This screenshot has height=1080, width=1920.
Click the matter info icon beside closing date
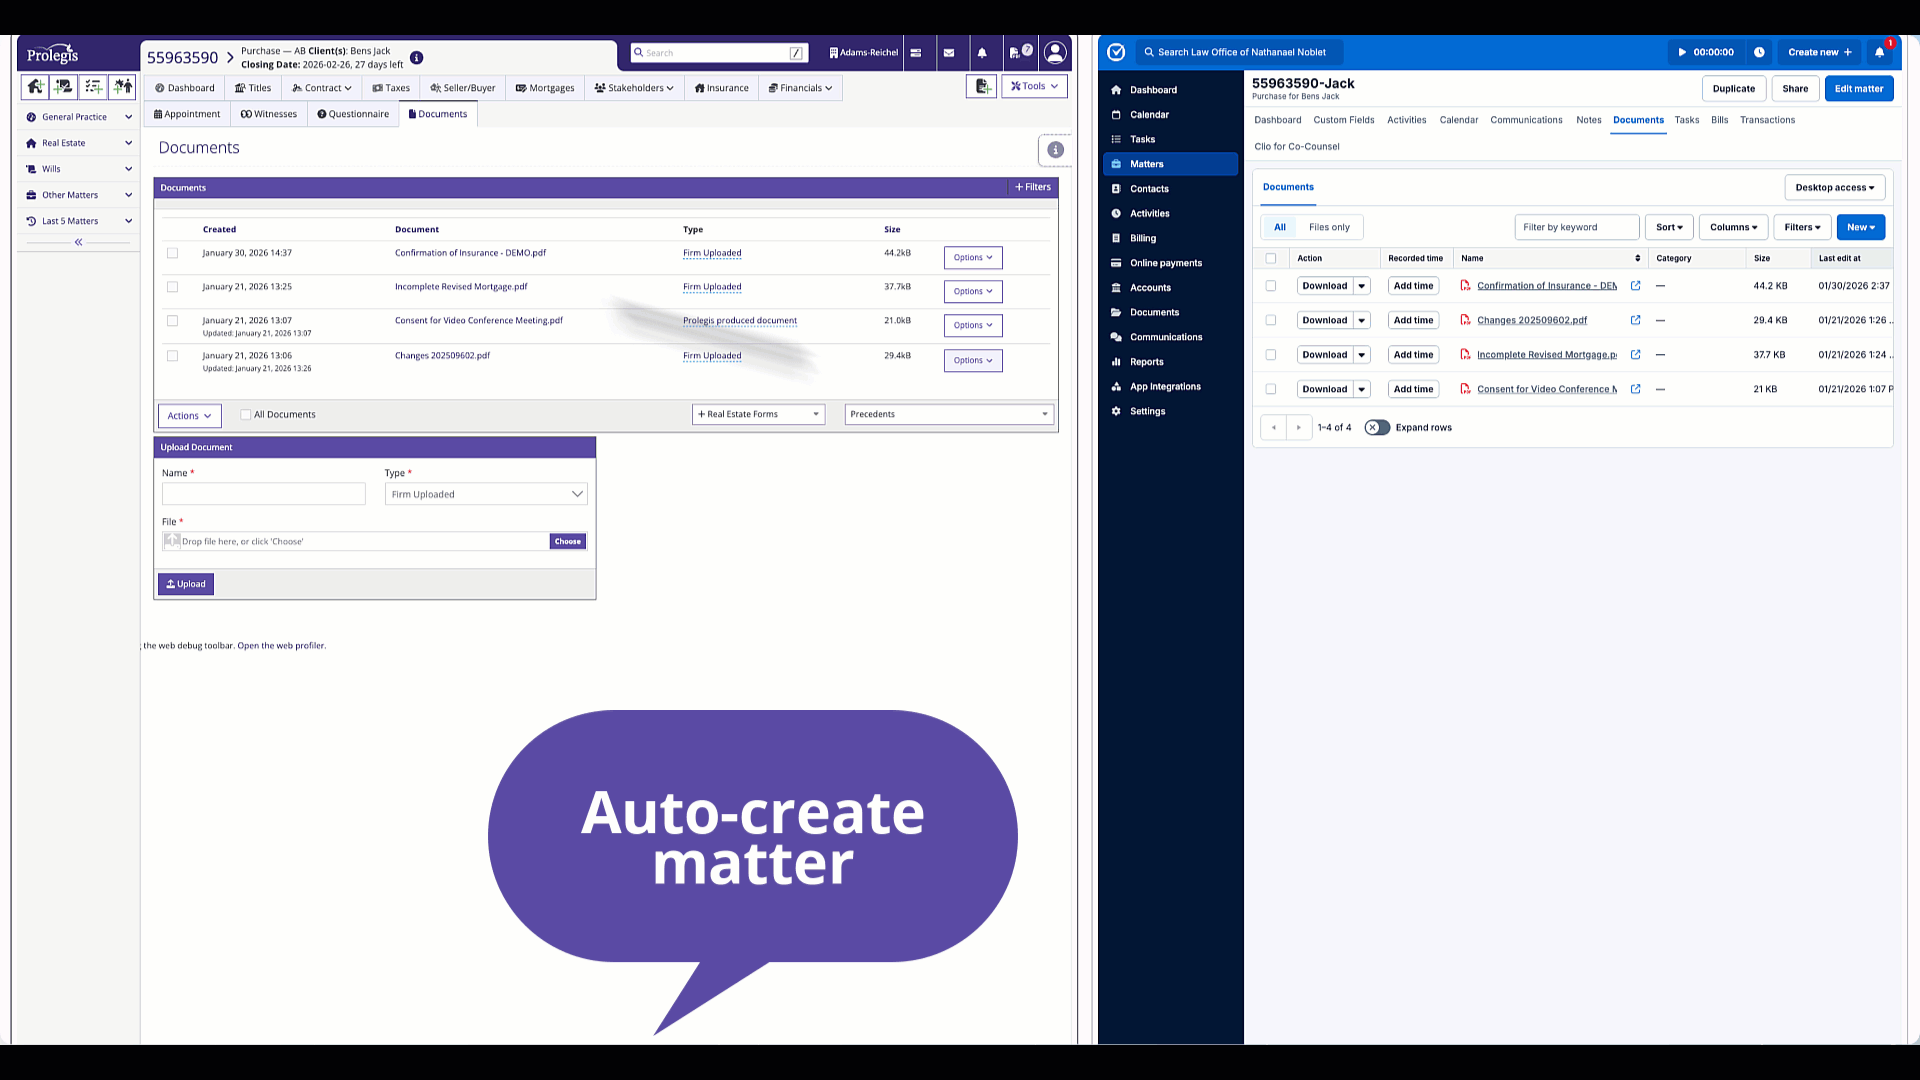coord(417,58)
